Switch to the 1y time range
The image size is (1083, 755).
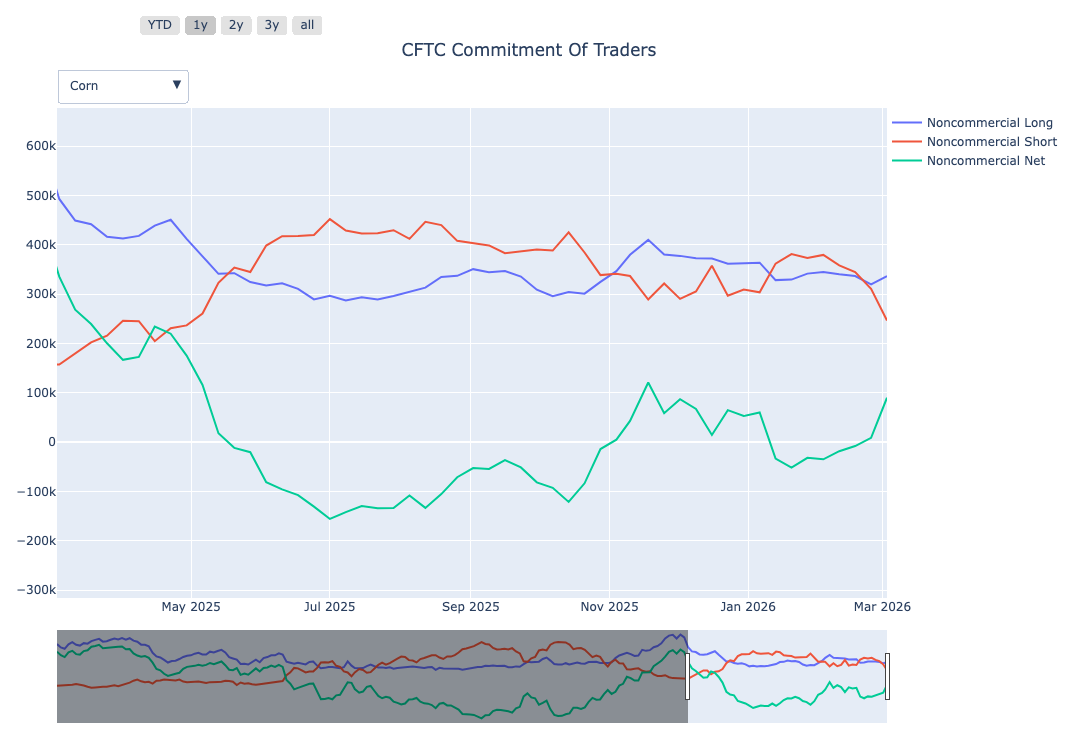click(200, 25)
